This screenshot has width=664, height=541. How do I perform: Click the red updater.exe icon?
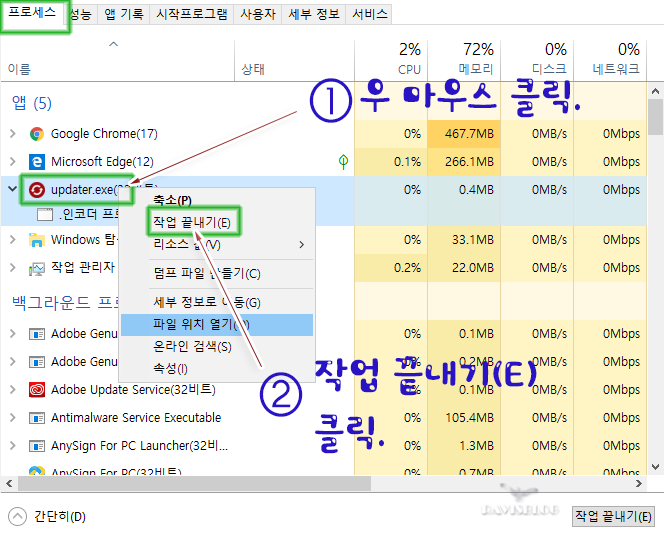(x=37, y=190)
